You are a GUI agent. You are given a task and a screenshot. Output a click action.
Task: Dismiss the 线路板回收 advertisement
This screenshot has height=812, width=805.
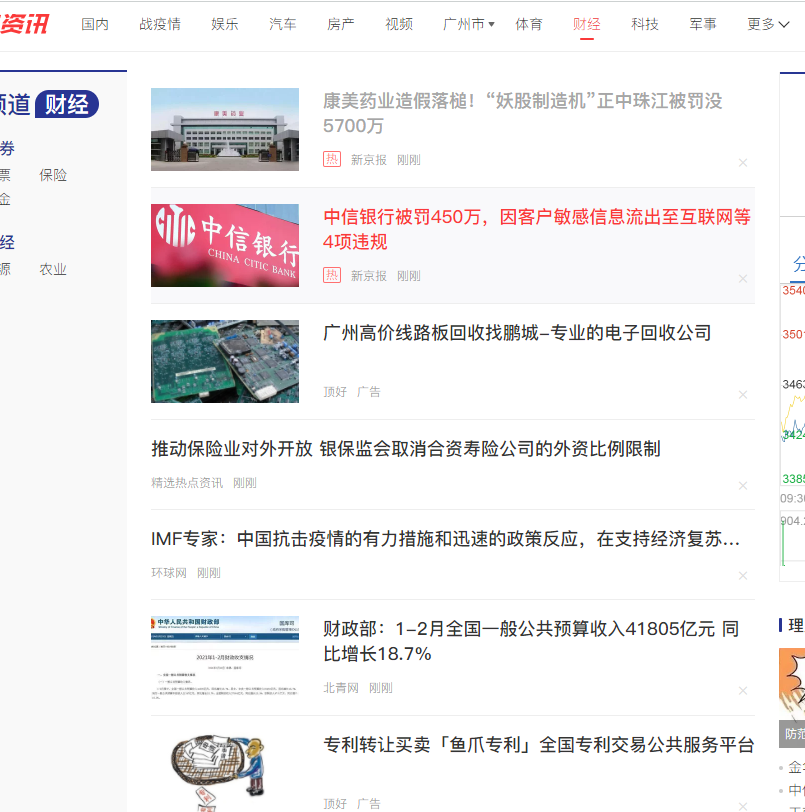[743, 395]
